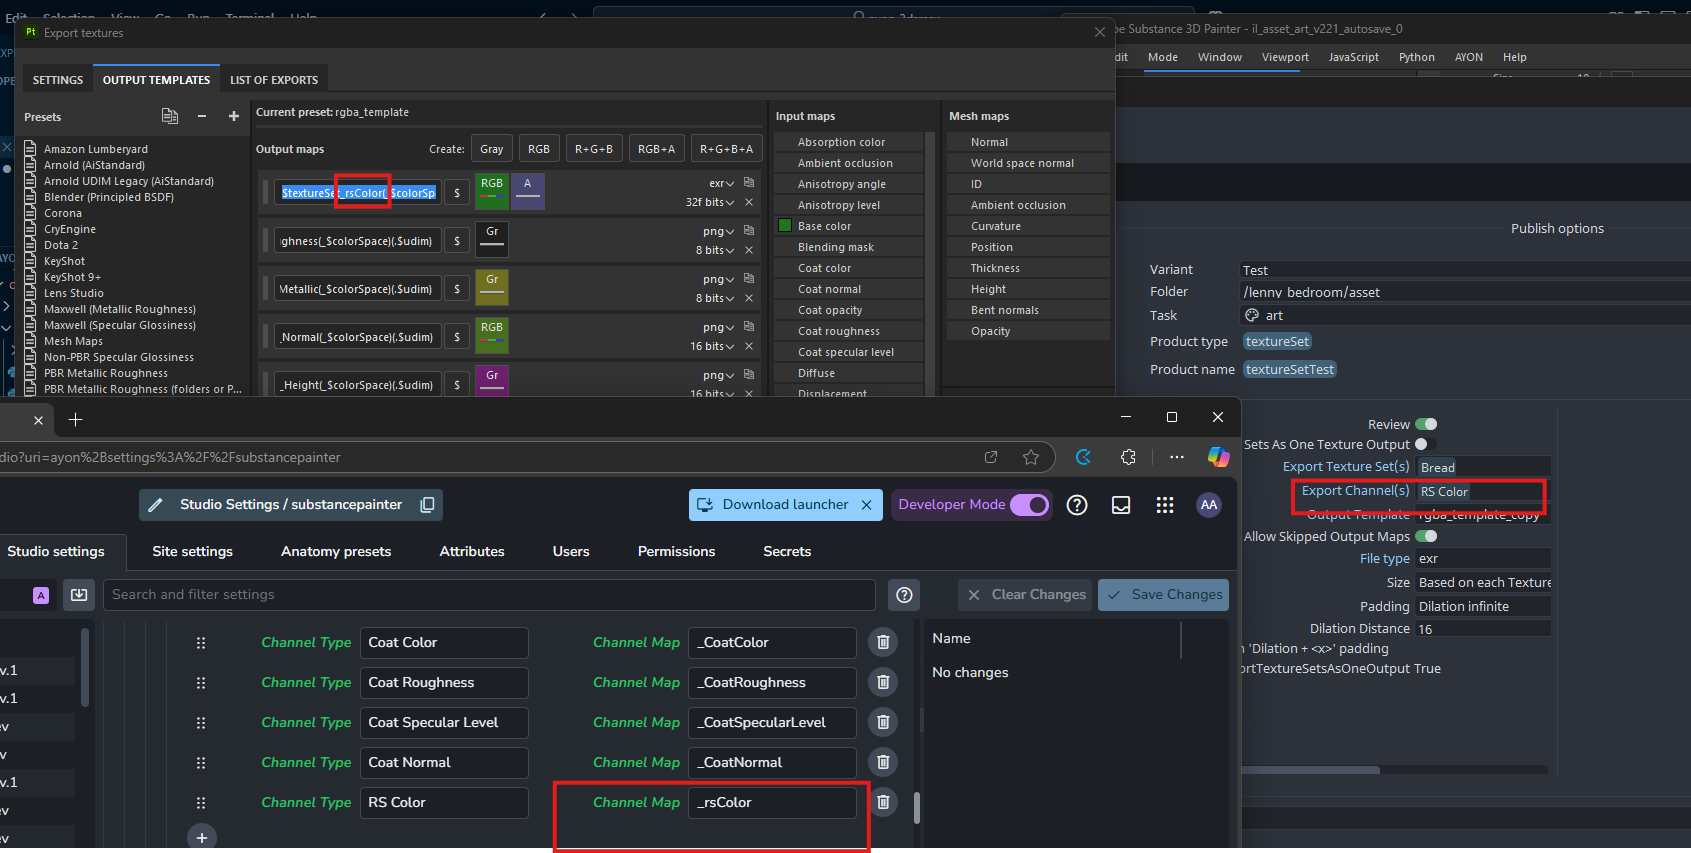Image resolution: width=1691 pixels, height=853 pixels.
Task: Add a new channel entry with plus button
Action: pos(202,837)
